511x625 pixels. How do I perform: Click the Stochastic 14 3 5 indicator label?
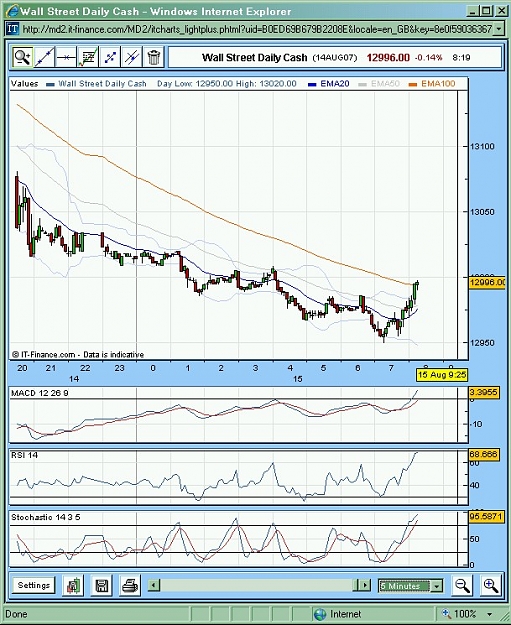coord(46,517)
